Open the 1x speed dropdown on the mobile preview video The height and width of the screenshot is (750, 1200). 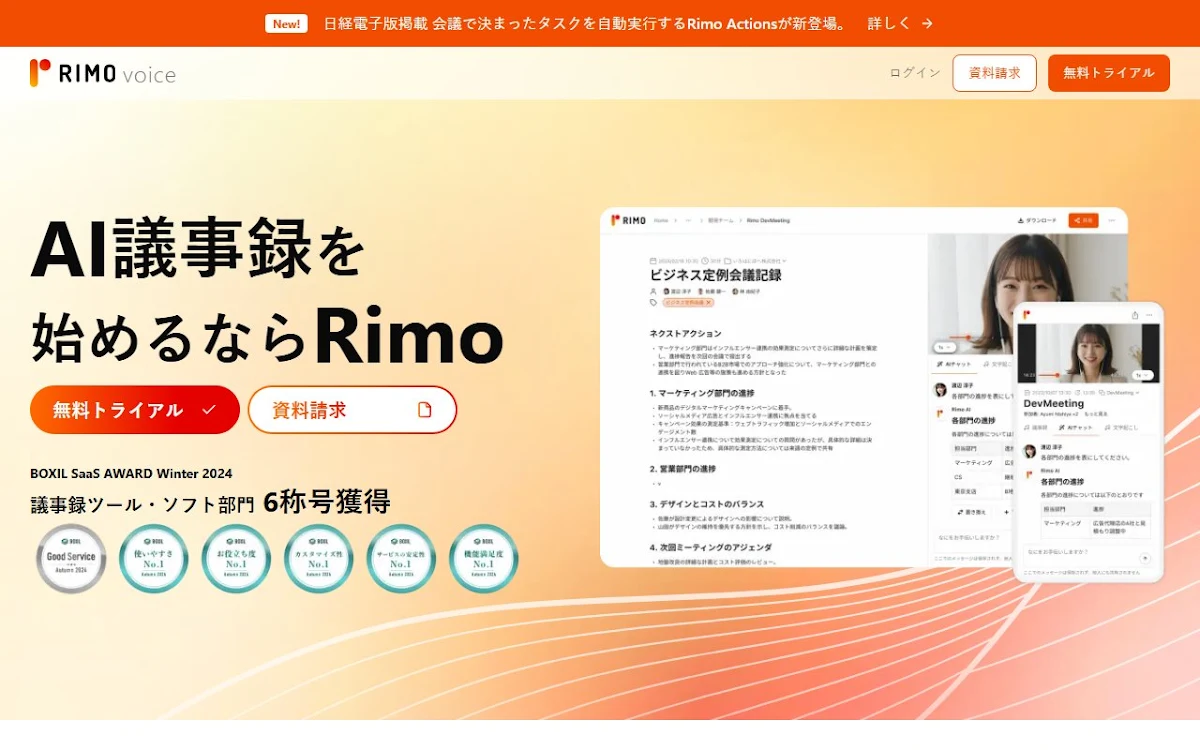tap(1143, 375)
